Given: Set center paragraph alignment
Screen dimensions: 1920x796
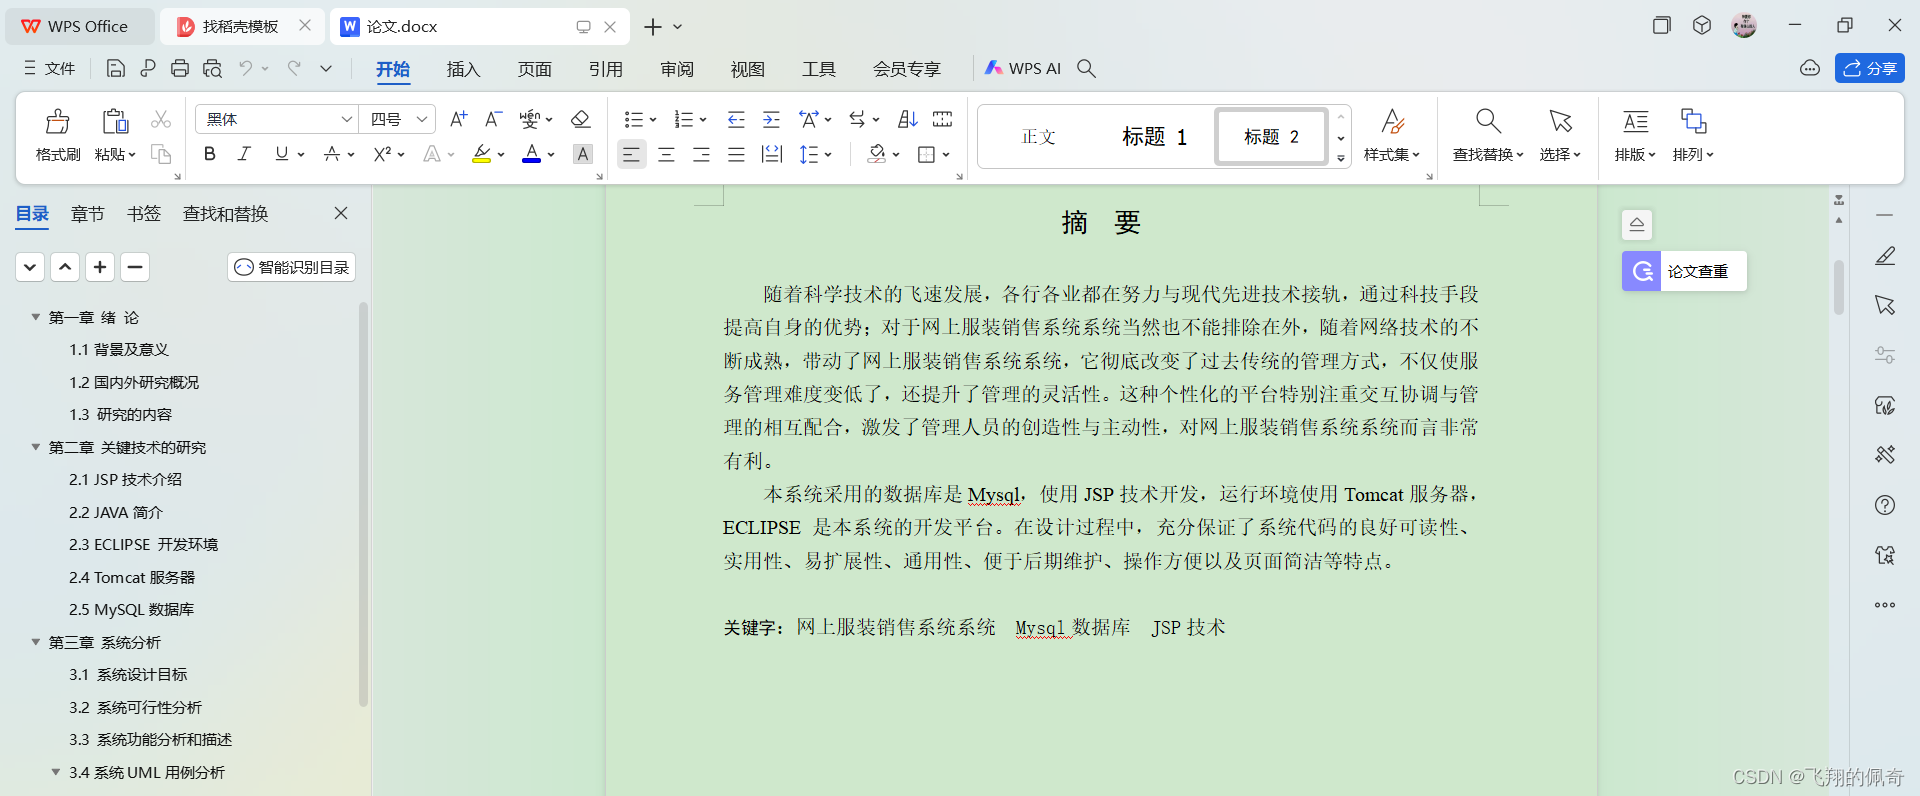Looking at the screenshot, I should (666, 154).
